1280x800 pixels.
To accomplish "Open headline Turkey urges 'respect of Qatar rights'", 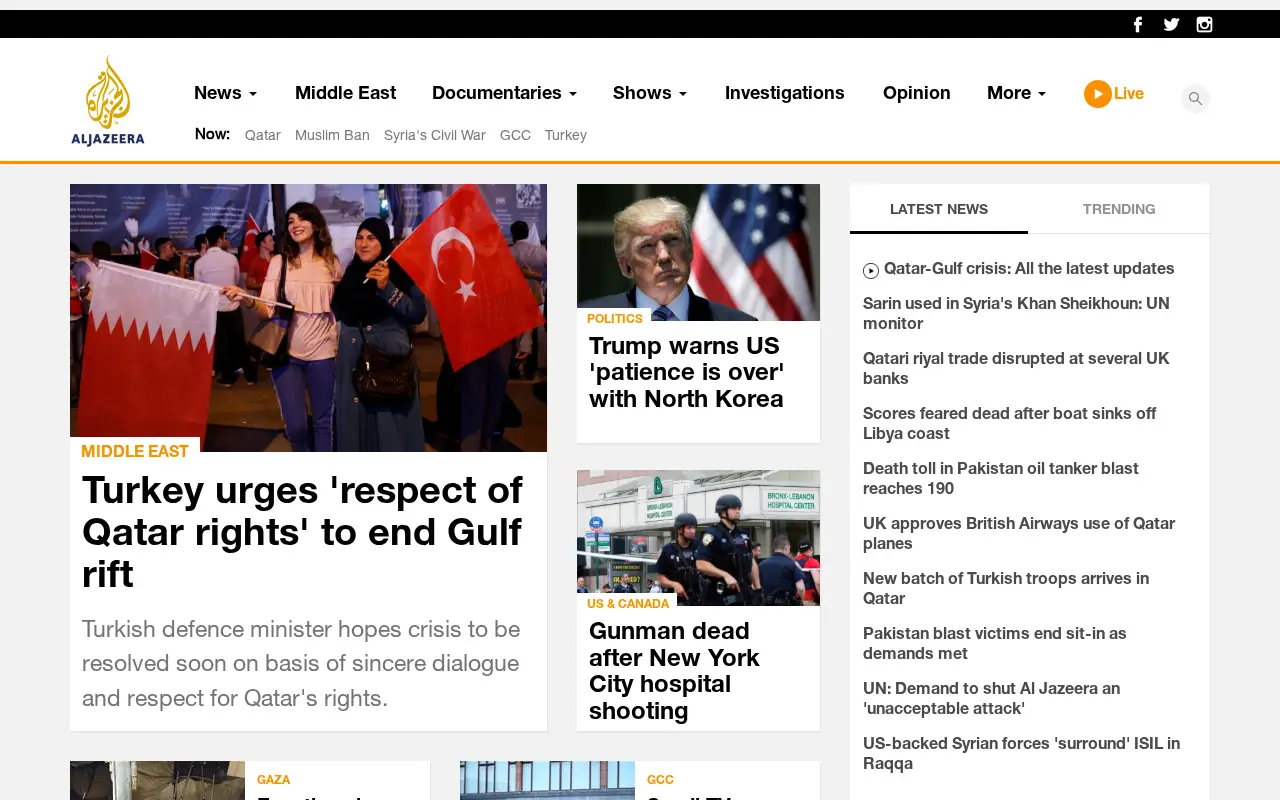I will click(302, 532).
